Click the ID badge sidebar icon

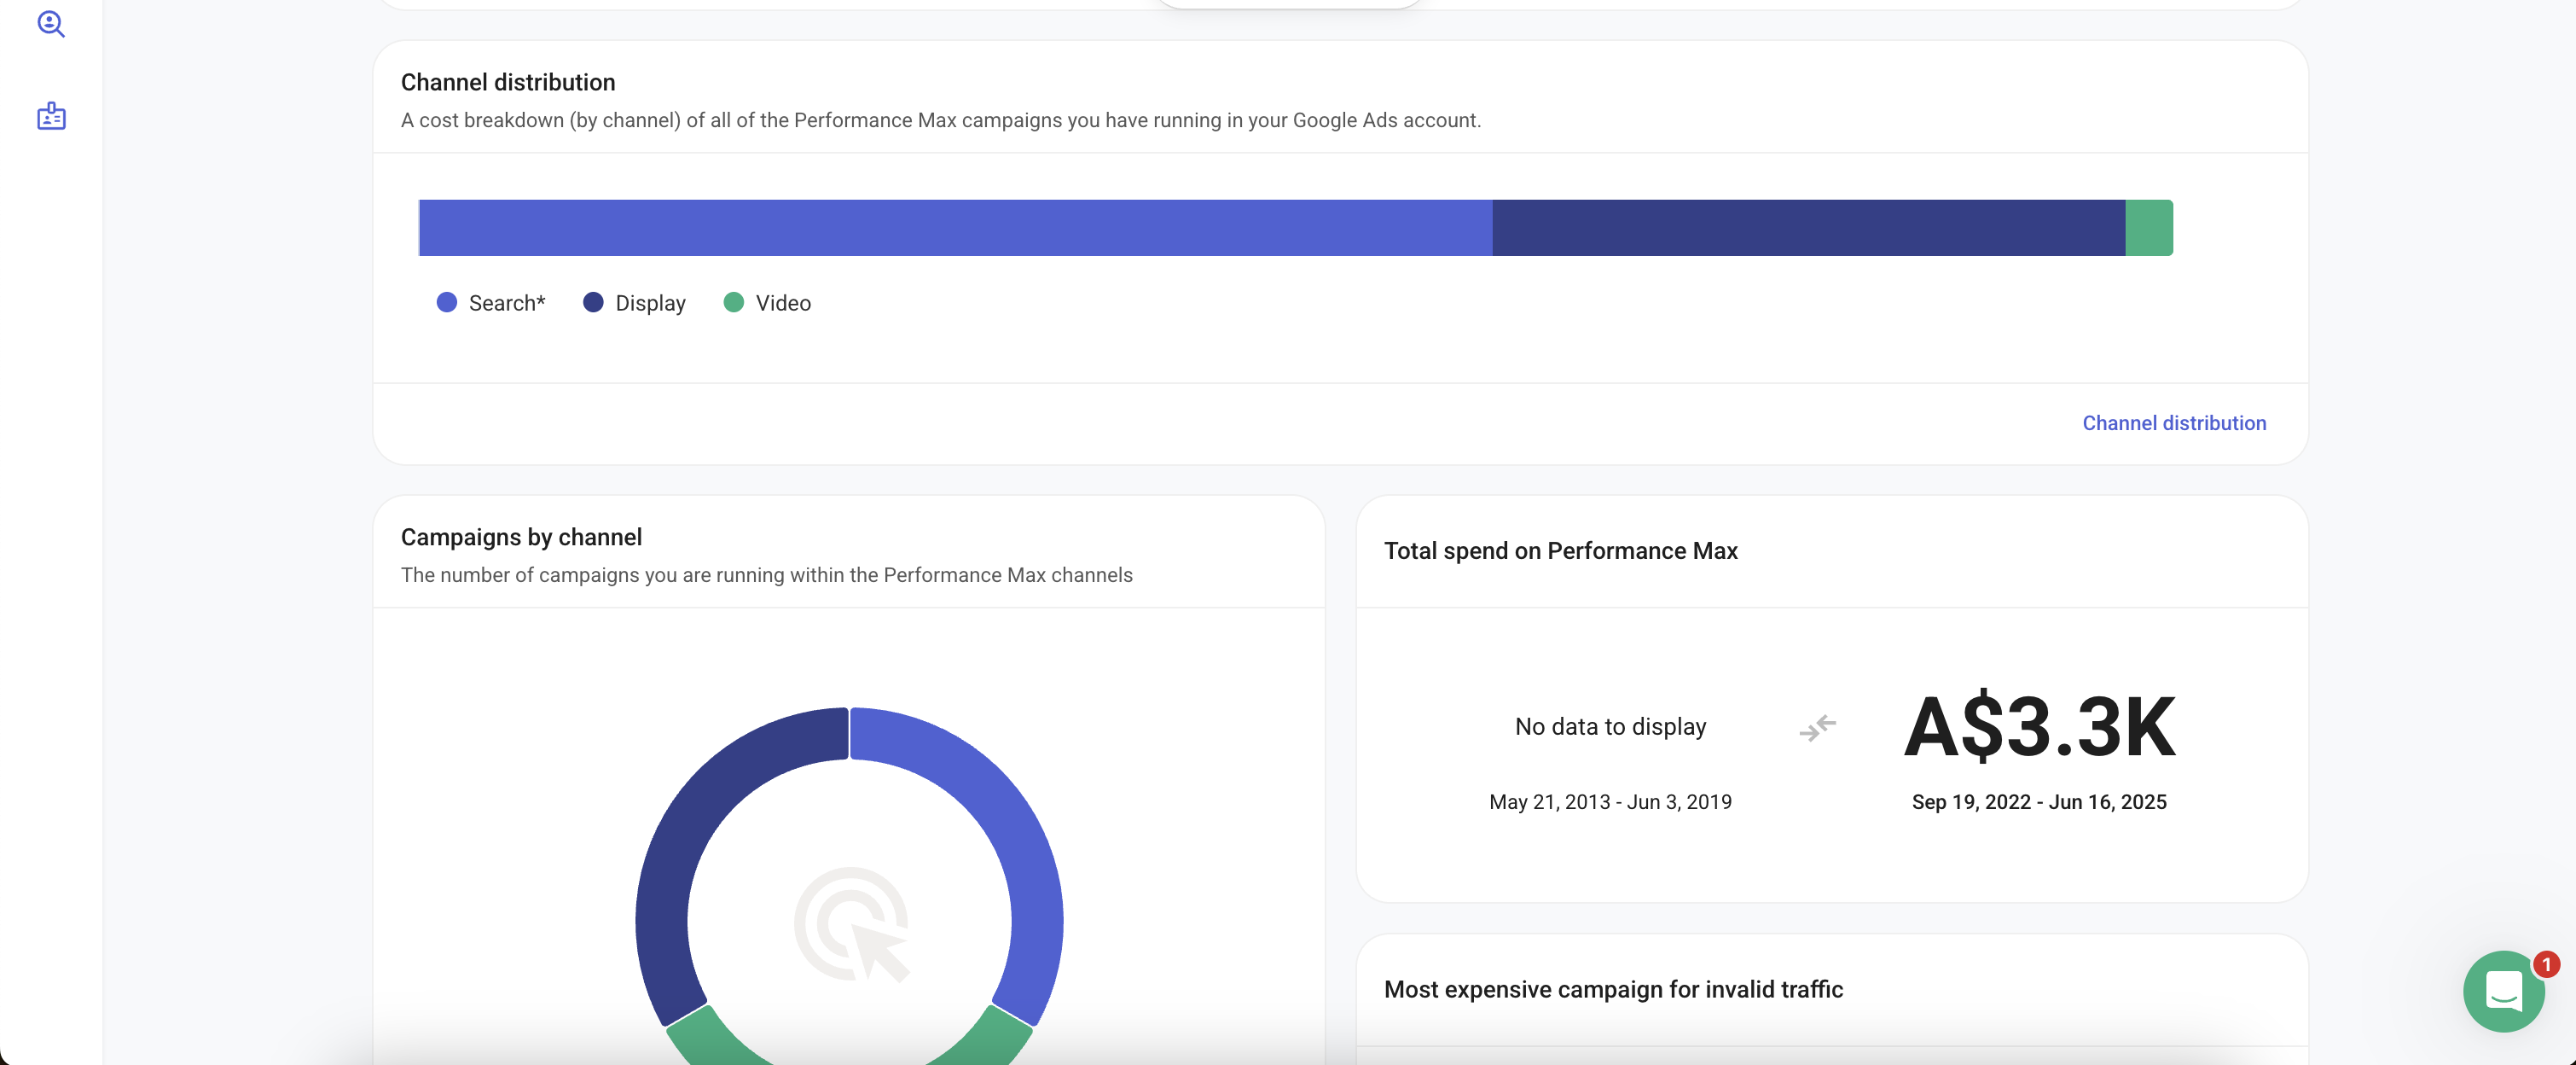pos(51,116)
